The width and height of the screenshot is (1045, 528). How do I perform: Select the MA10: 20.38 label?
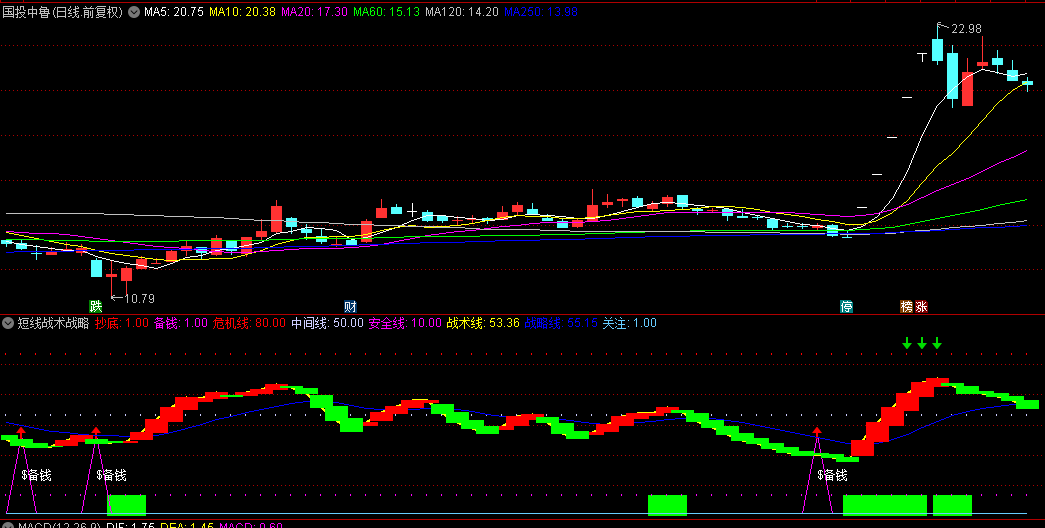pyautogui.click(x=242, y=12)
